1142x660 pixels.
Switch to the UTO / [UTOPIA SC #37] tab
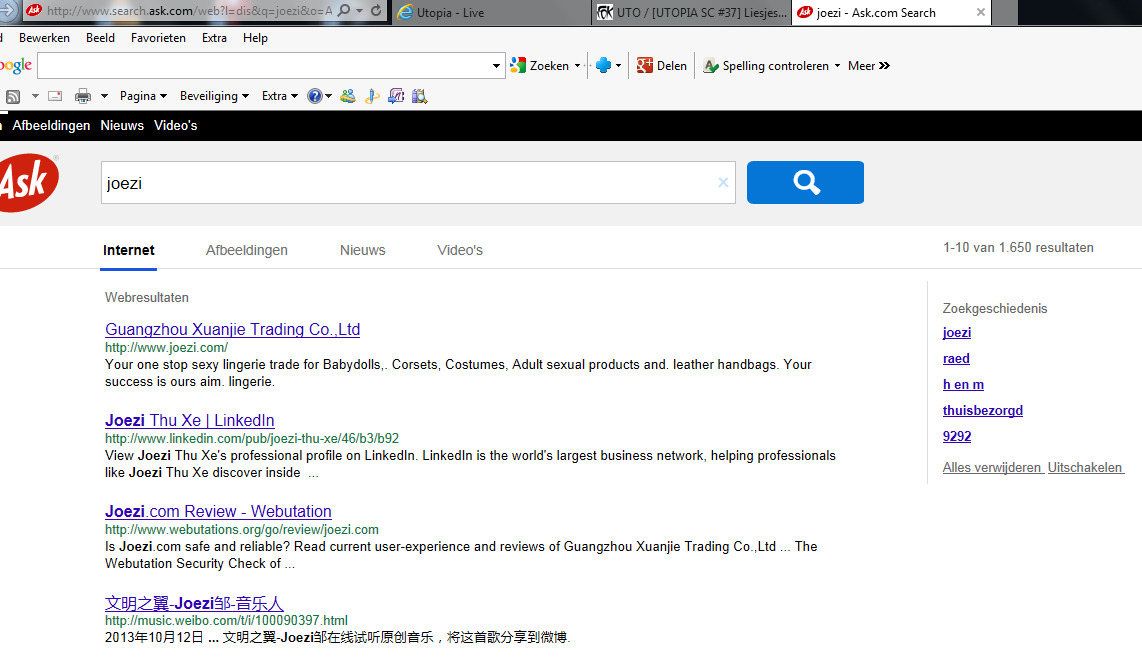pos(692,12)
